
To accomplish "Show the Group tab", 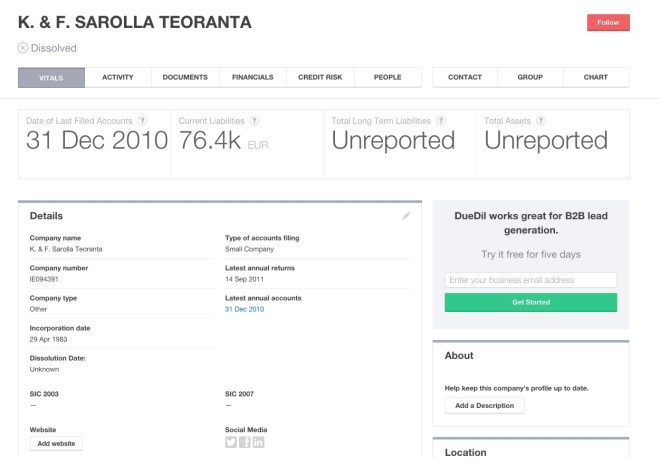I will [530, 77].
